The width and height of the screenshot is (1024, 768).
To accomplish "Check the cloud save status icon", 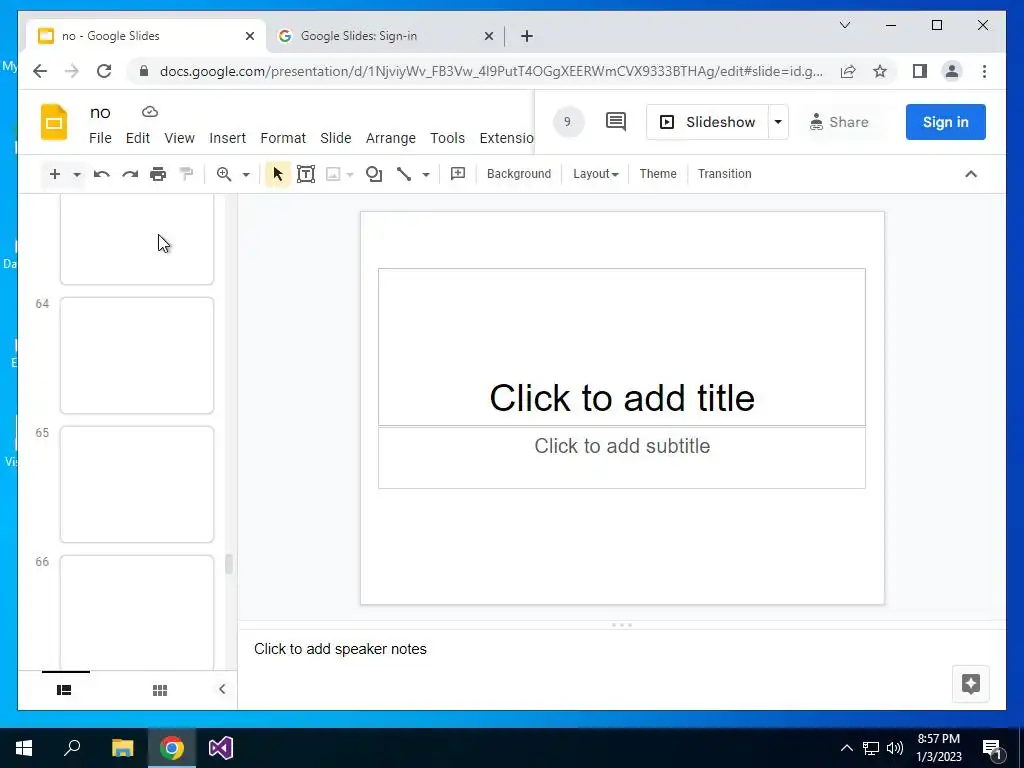I will point(150,112).
